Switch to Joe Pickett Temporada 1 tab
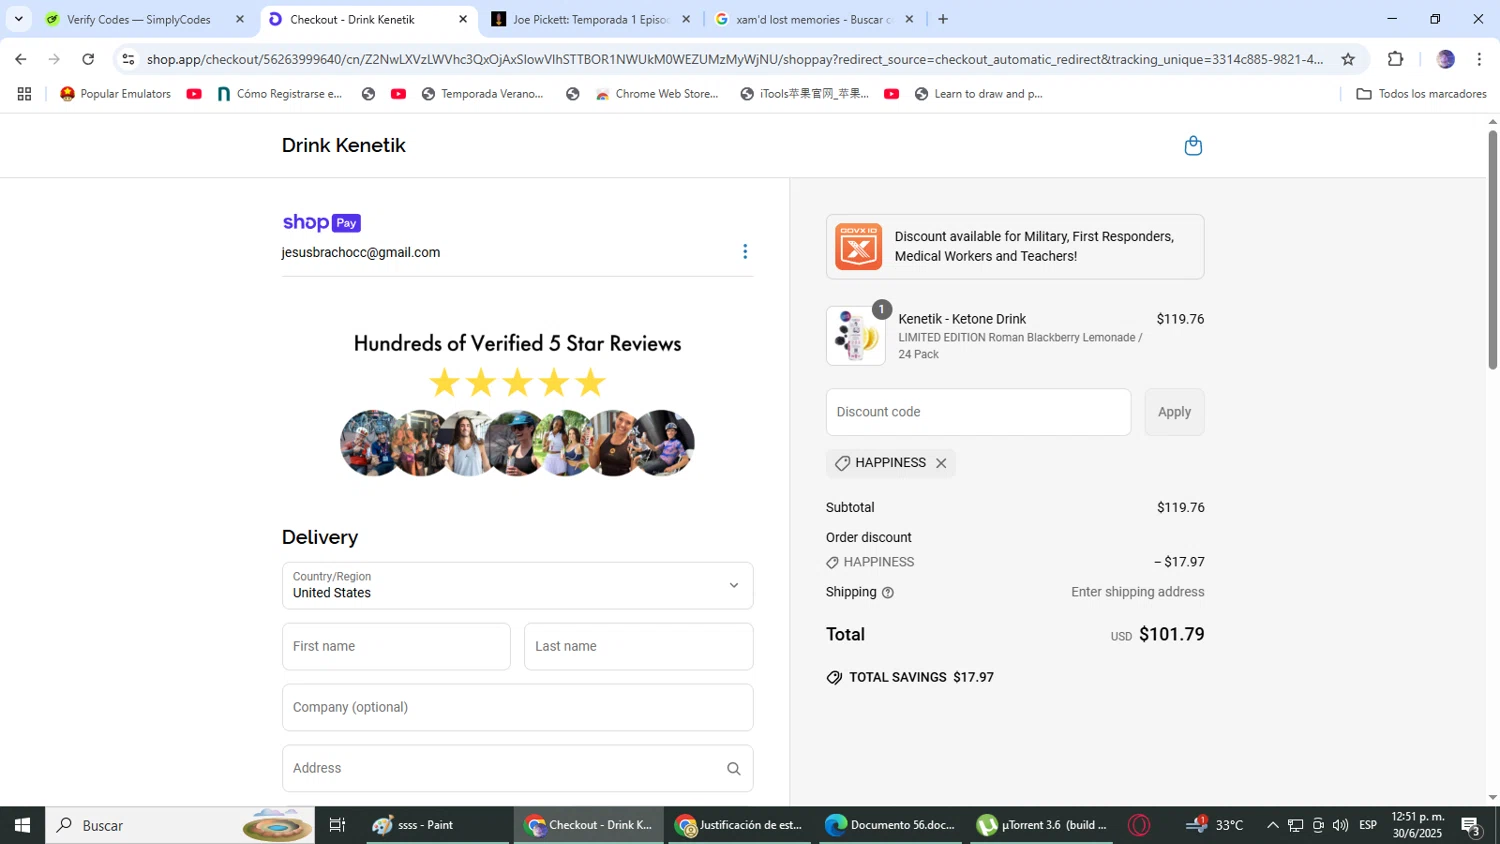The image size is (1500, 844). tap(590, 19)
